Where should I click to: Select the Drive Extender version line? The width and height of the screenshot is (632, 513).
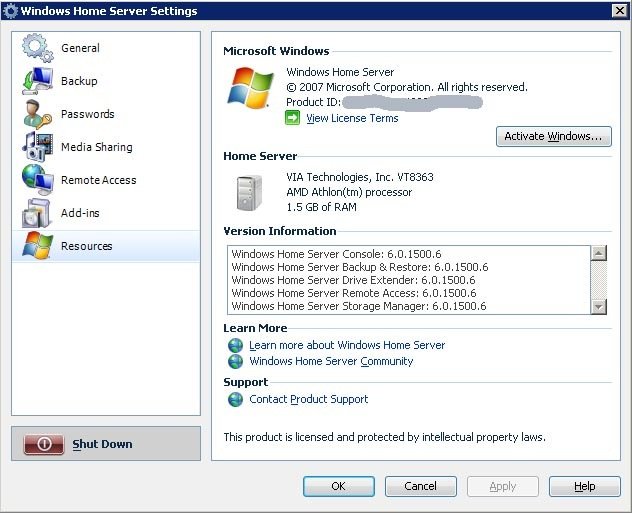tap(353, 280)
